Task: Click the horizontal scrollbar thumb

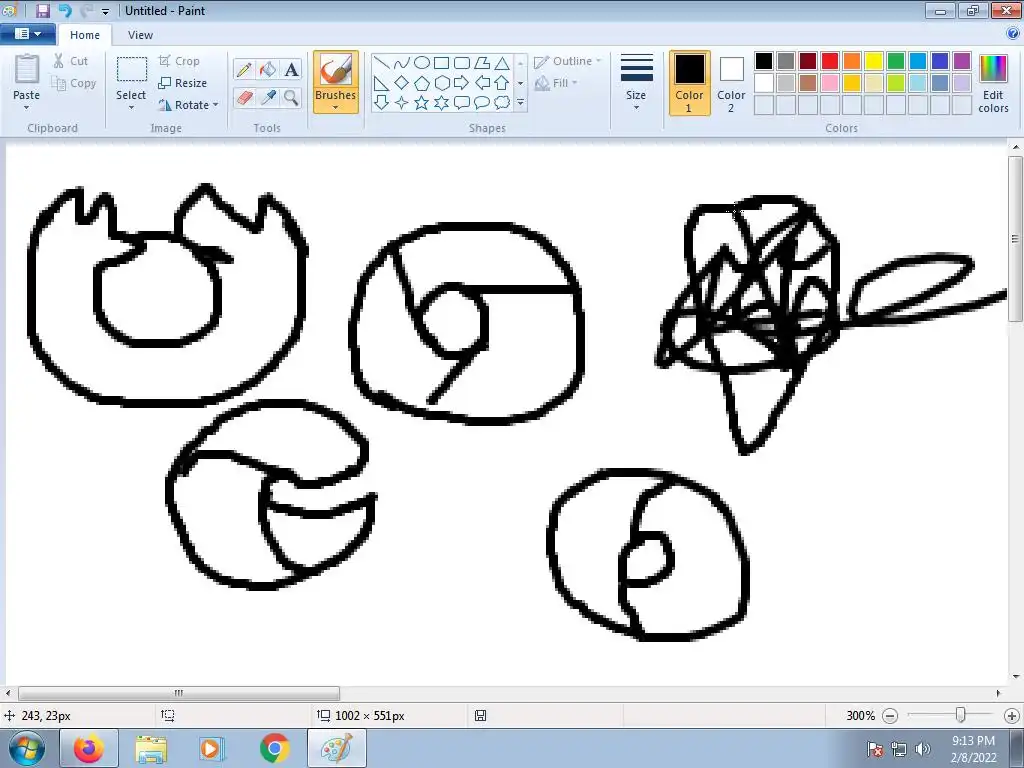Action: coord(178,693)
